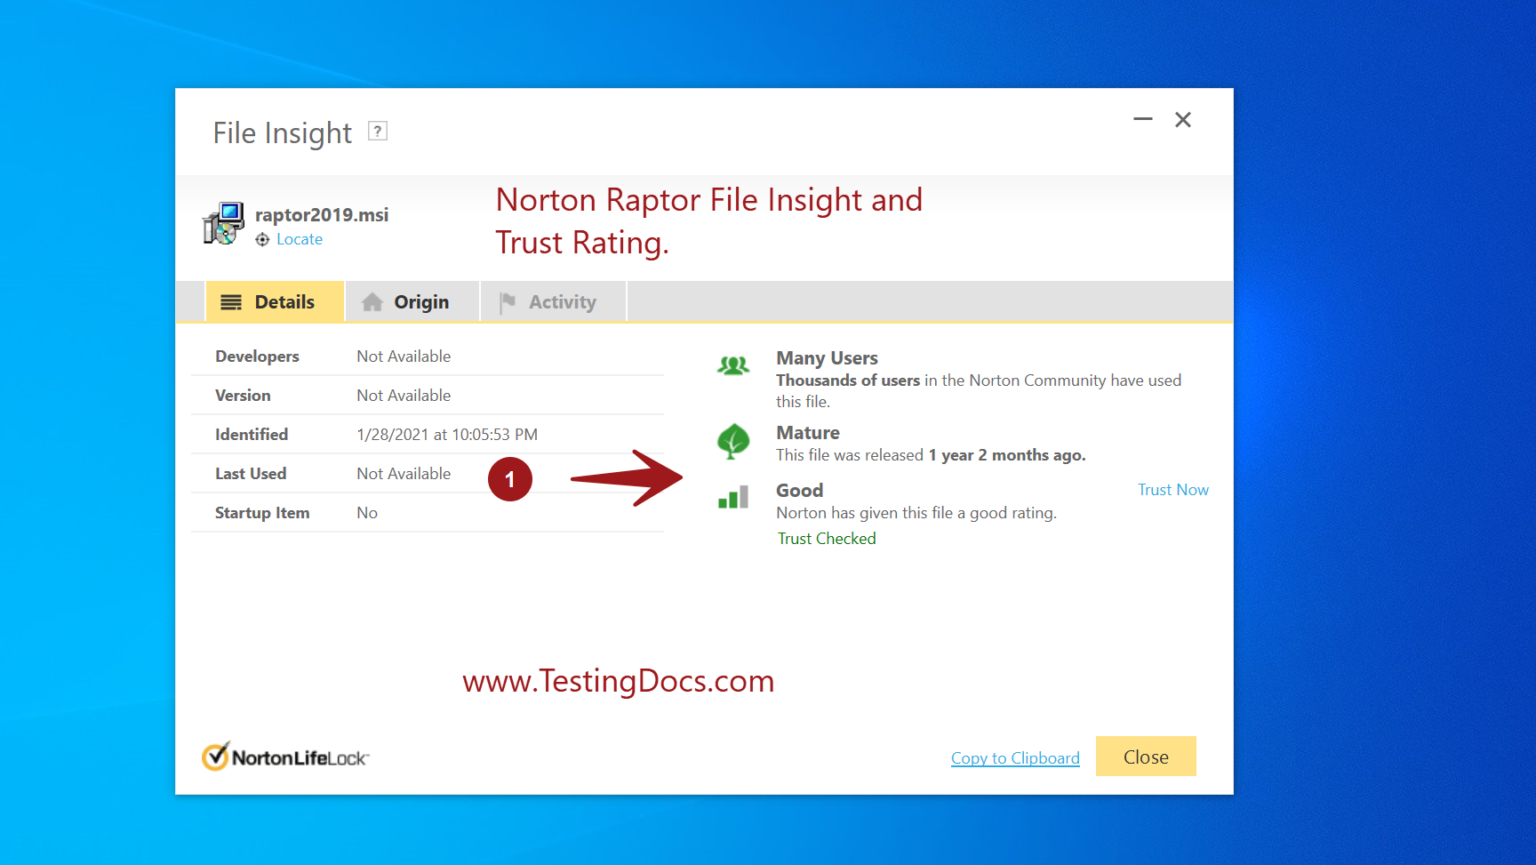This screenshot has width=1536, height=865.
Task: Open the Copy to Clipboard link
Action: coord(1015,758)
